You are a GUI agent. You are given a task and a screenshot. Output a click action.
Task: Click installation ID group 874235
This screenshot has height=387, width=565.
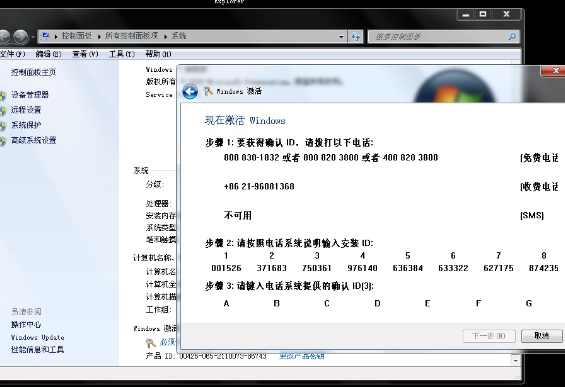(x=544, y=268)
